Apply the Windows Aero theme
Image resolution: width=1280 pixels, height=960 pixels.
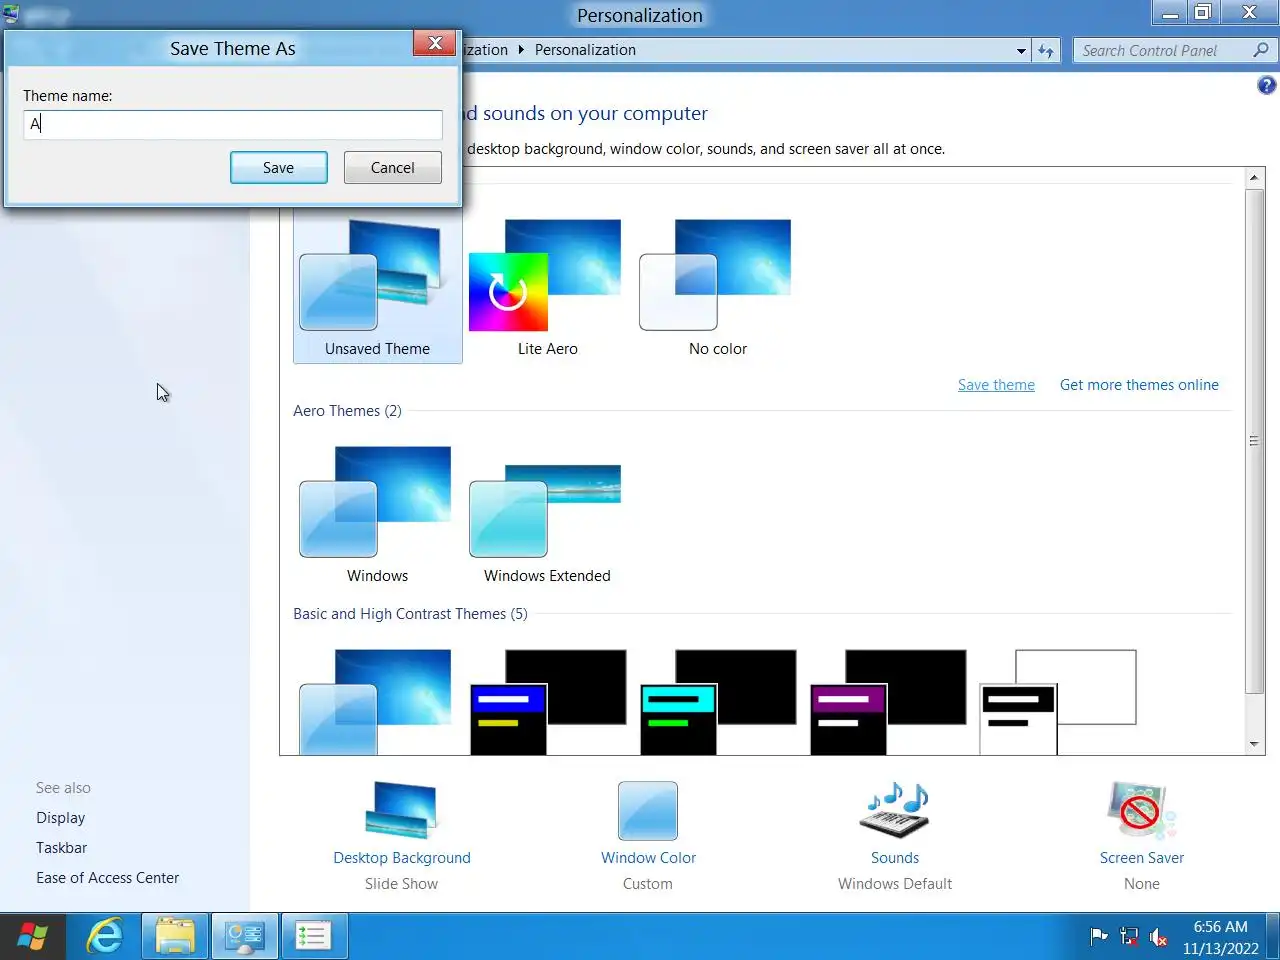click(376, 514)
